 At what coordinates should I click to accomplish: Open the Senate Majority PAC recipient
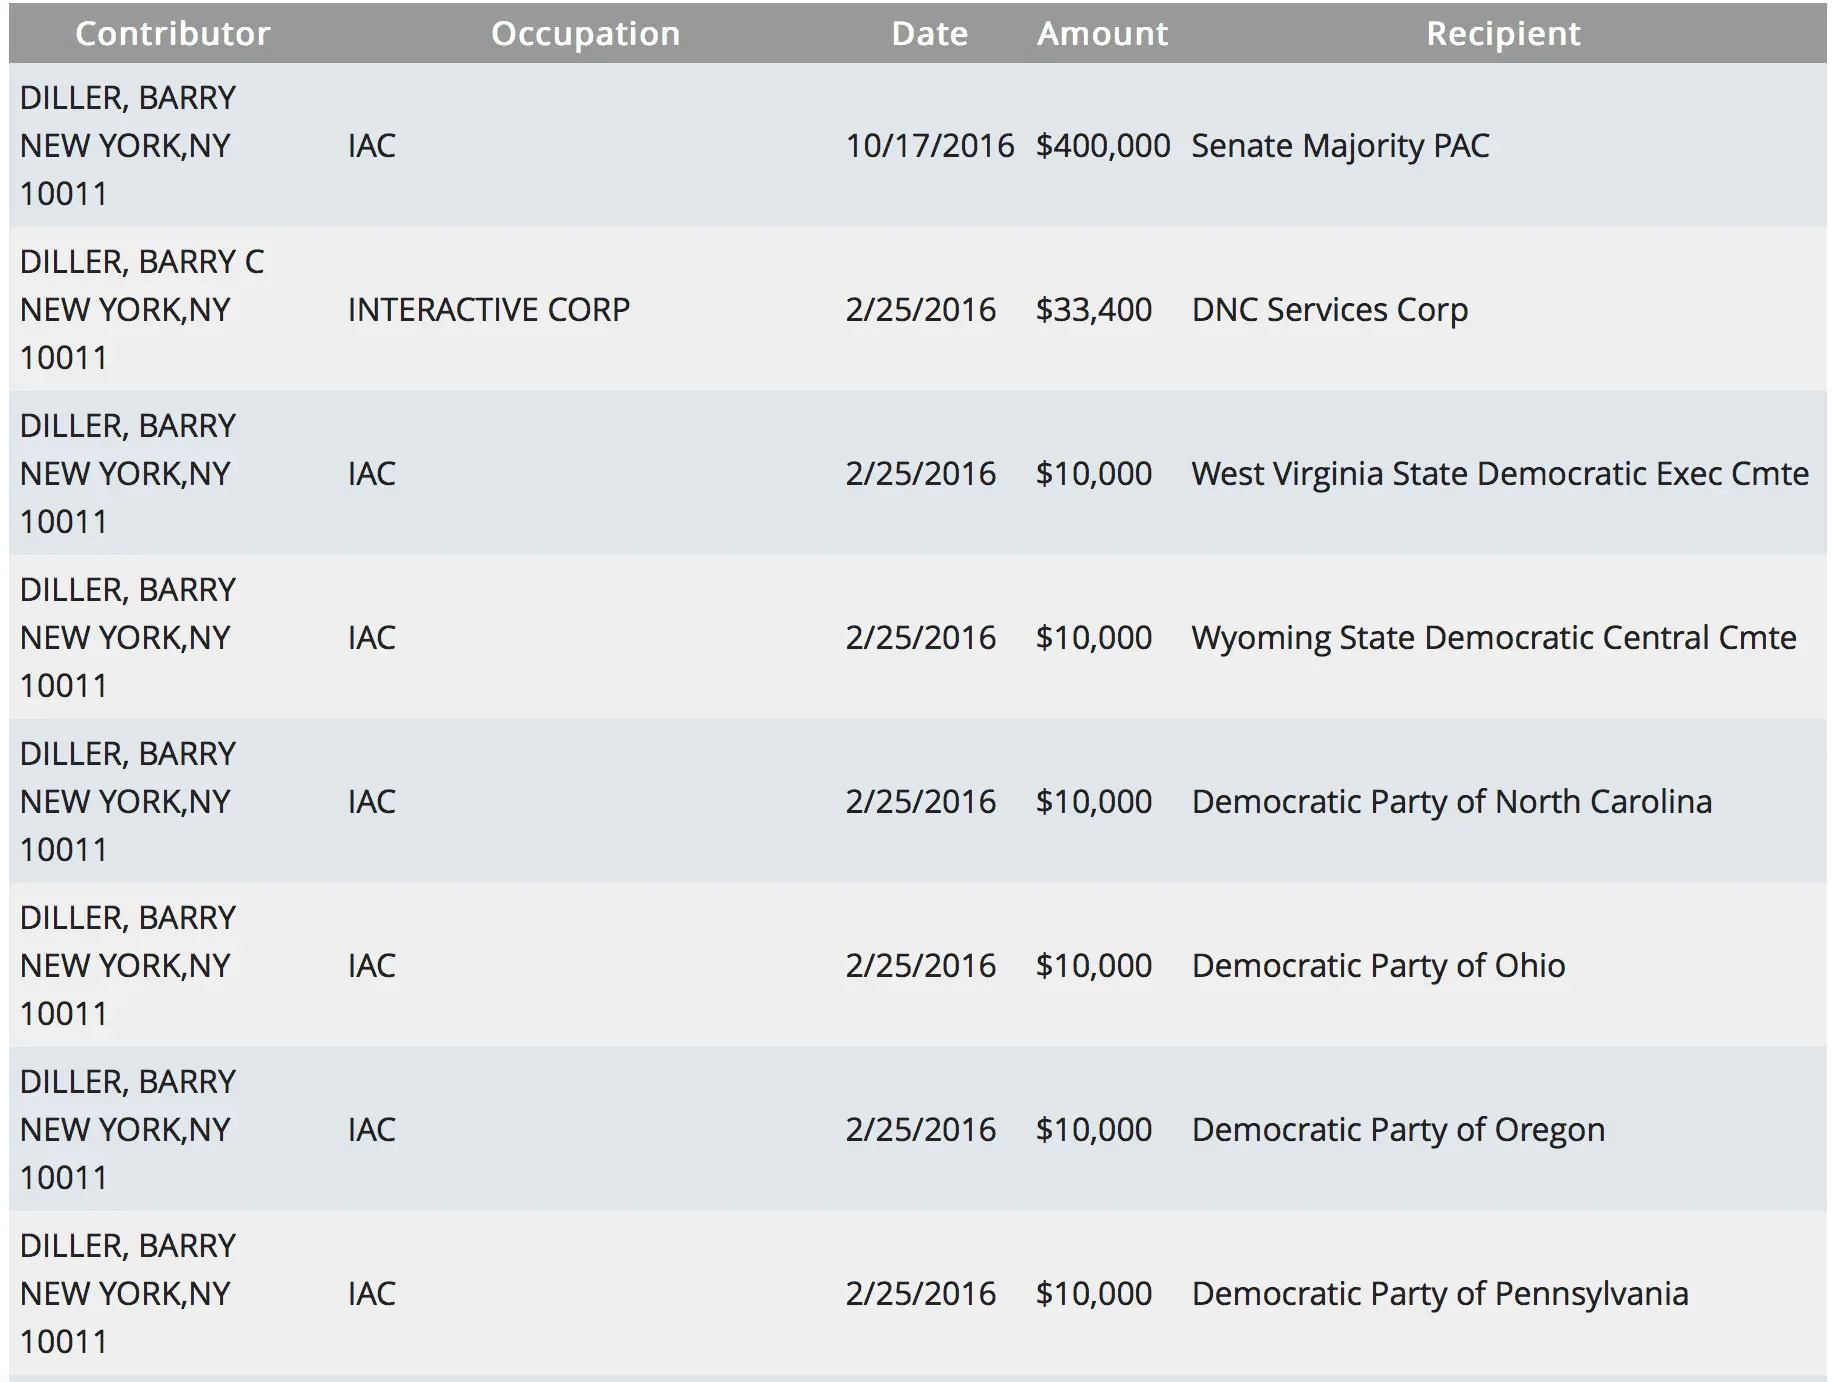pyautogui.click(x=1340, y=146)
